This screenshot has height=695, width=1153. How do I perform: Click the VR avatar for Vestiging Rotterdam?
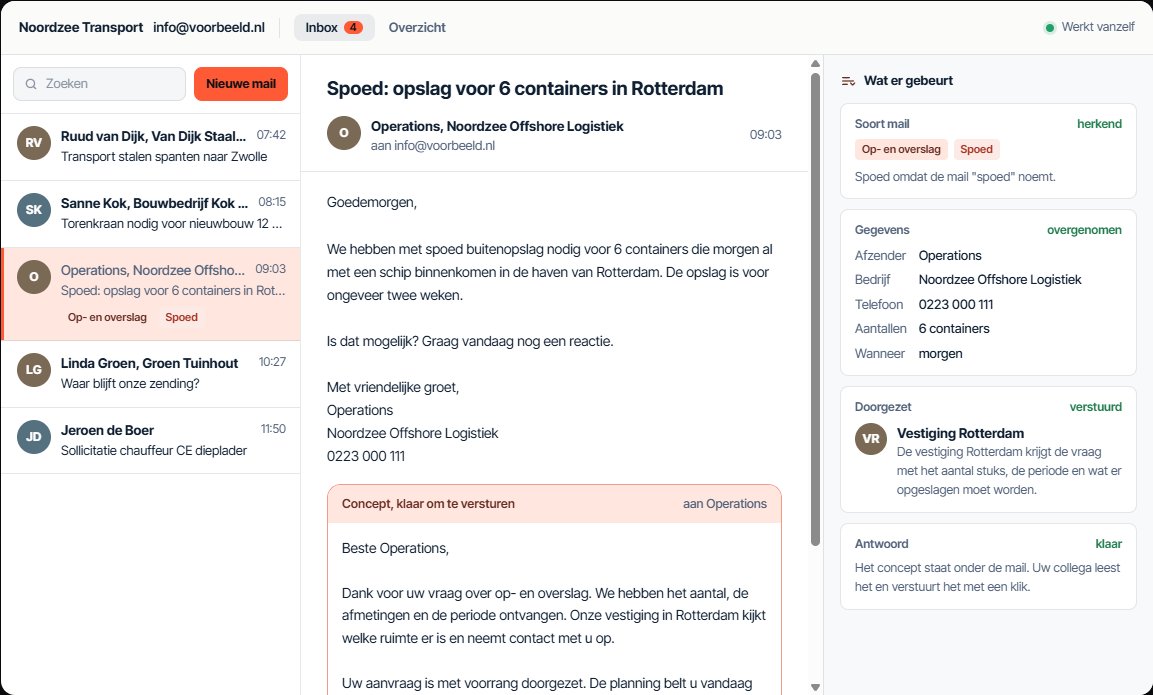pyautogui.click(x=871, y=438)
